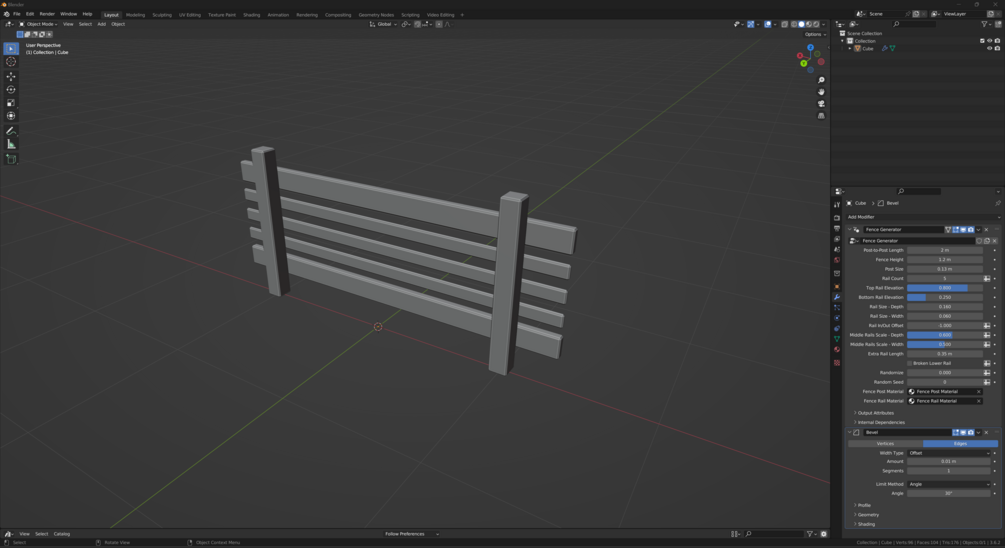
Task: Open the viewport Add menu
Action: coord(101,24)
